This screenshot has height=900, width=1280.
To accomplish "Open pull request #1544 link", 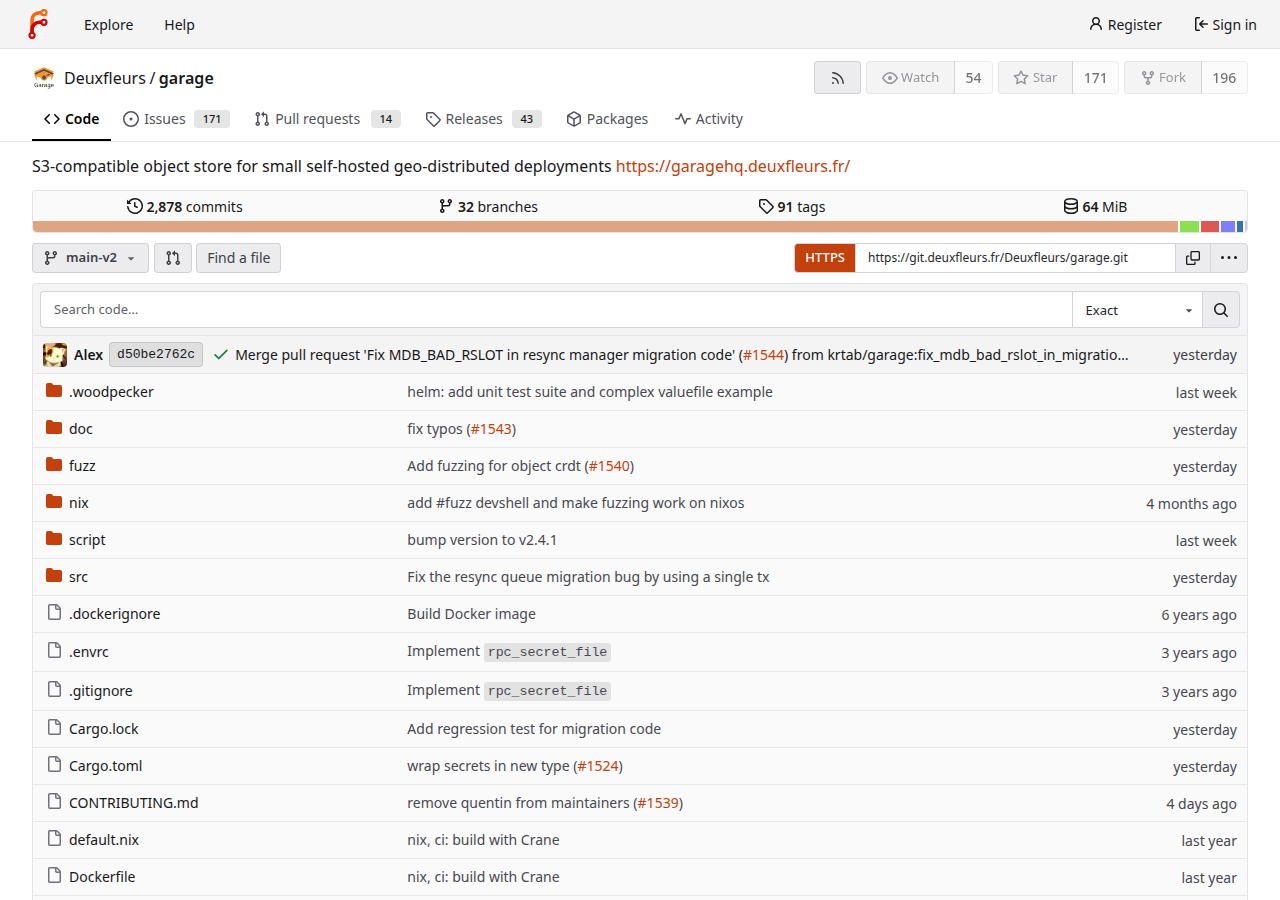I will [x=764, y=355].
